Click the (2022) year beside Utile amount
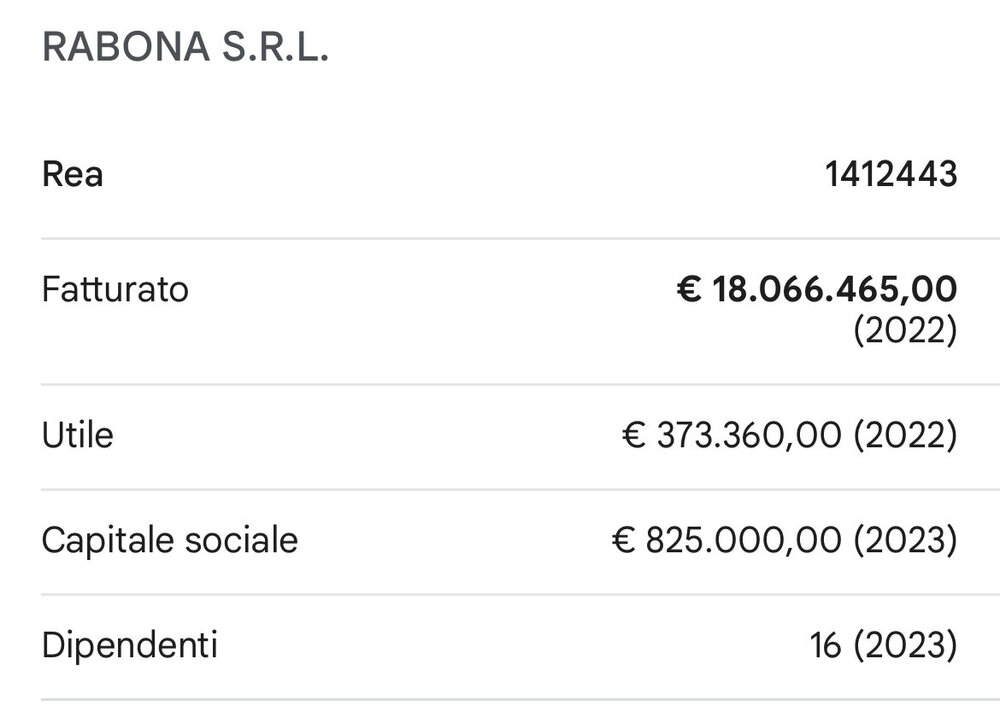Screen dimensions: 1000x723 (905, 435)
